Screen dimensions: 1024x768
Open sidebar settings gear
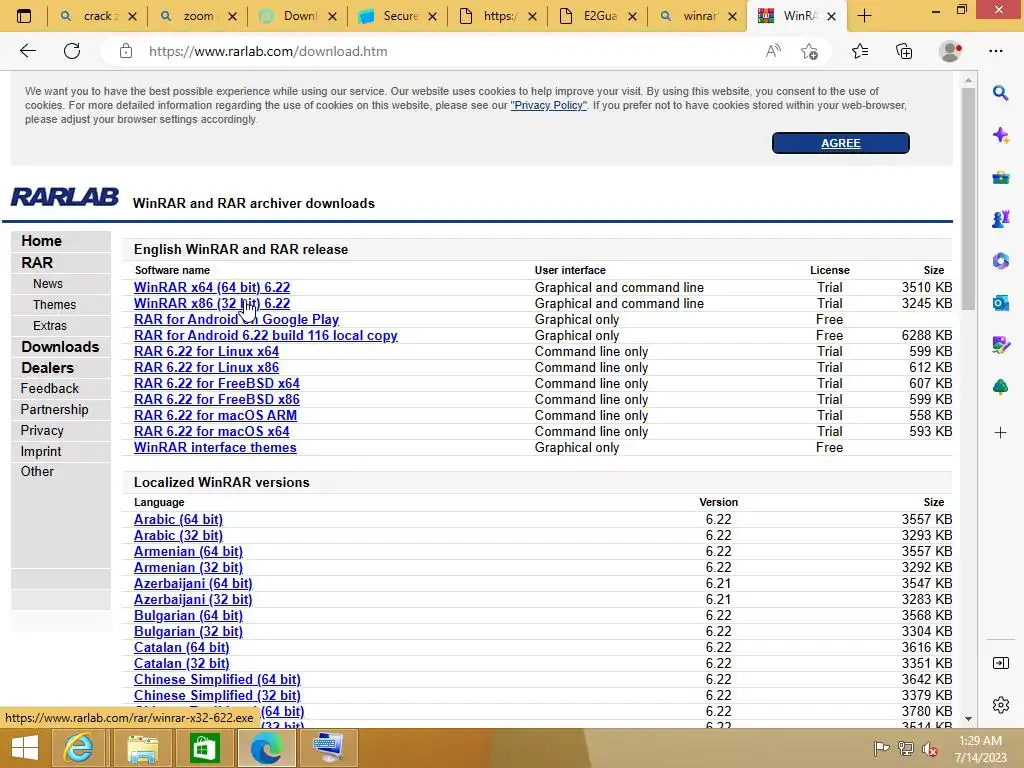1000,705
